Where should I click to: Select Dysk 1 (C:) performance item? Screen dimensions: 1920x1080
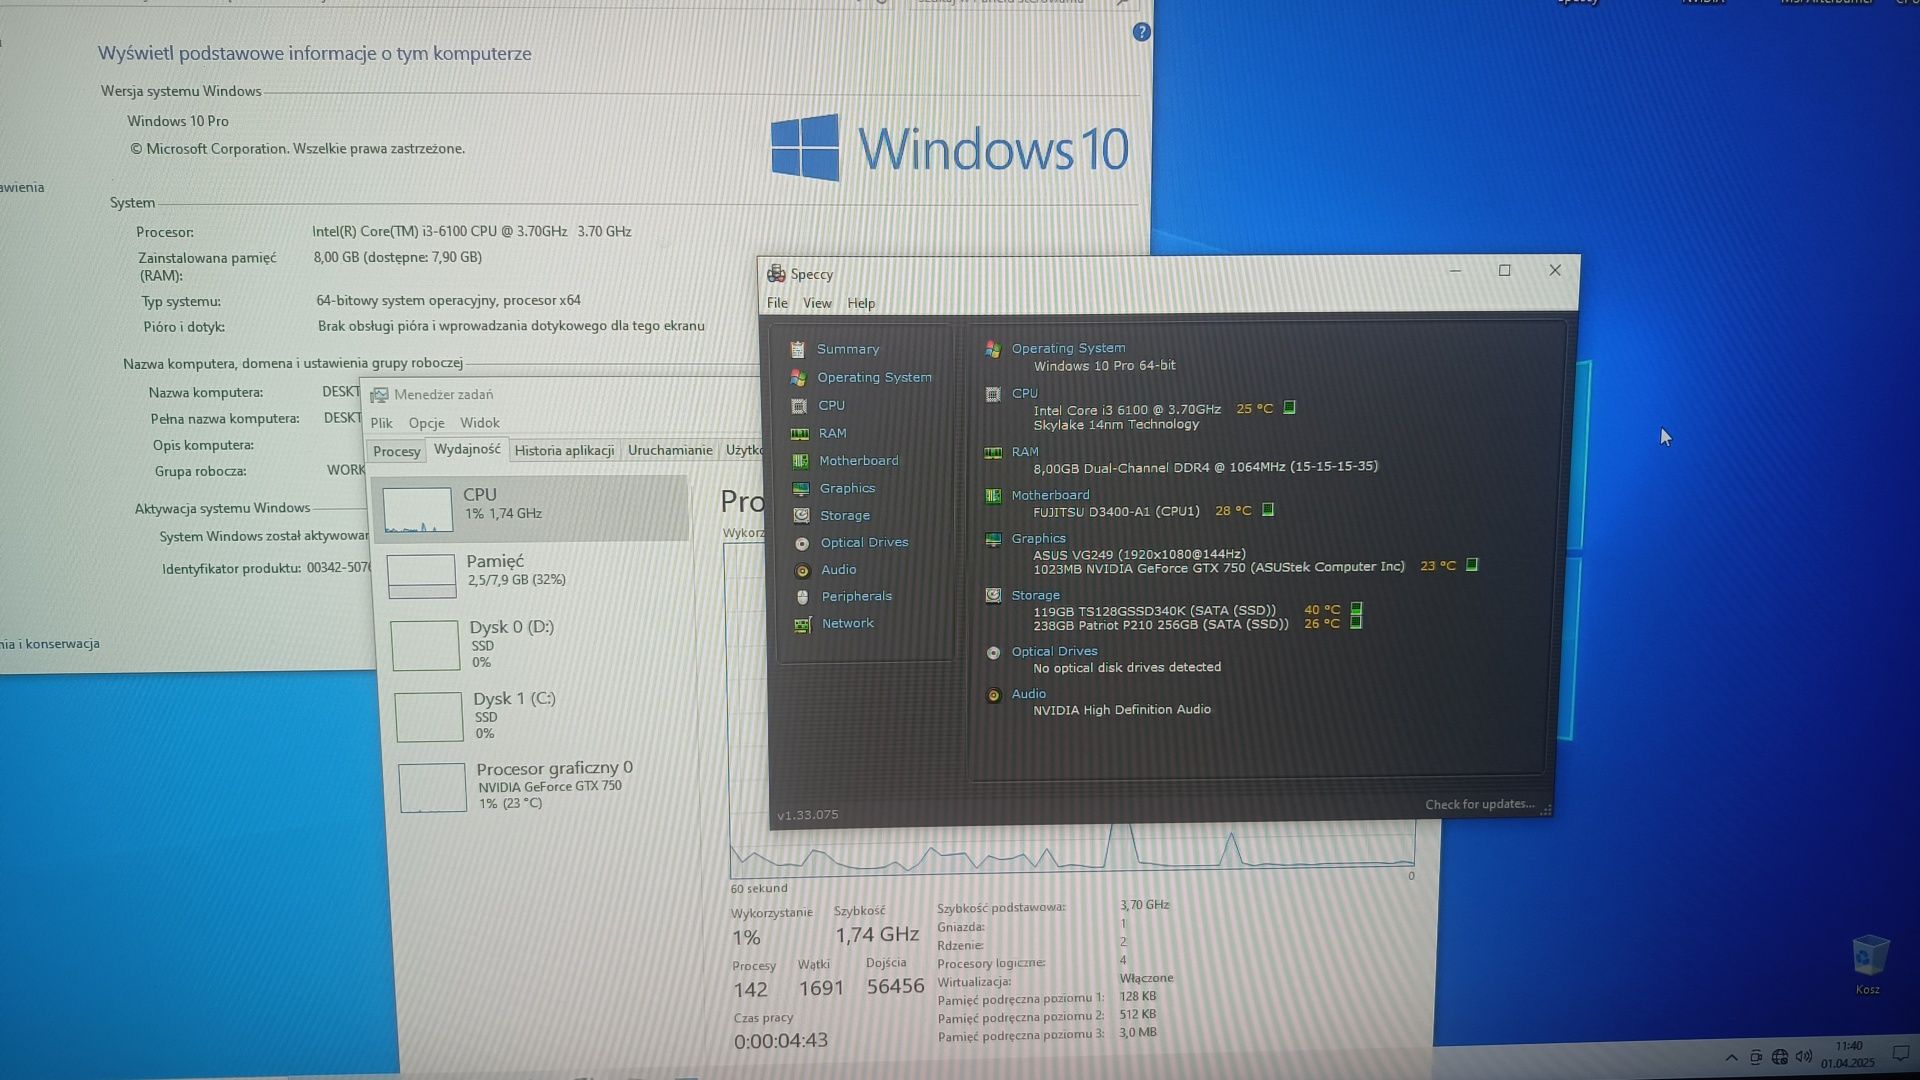coord(539,715)
